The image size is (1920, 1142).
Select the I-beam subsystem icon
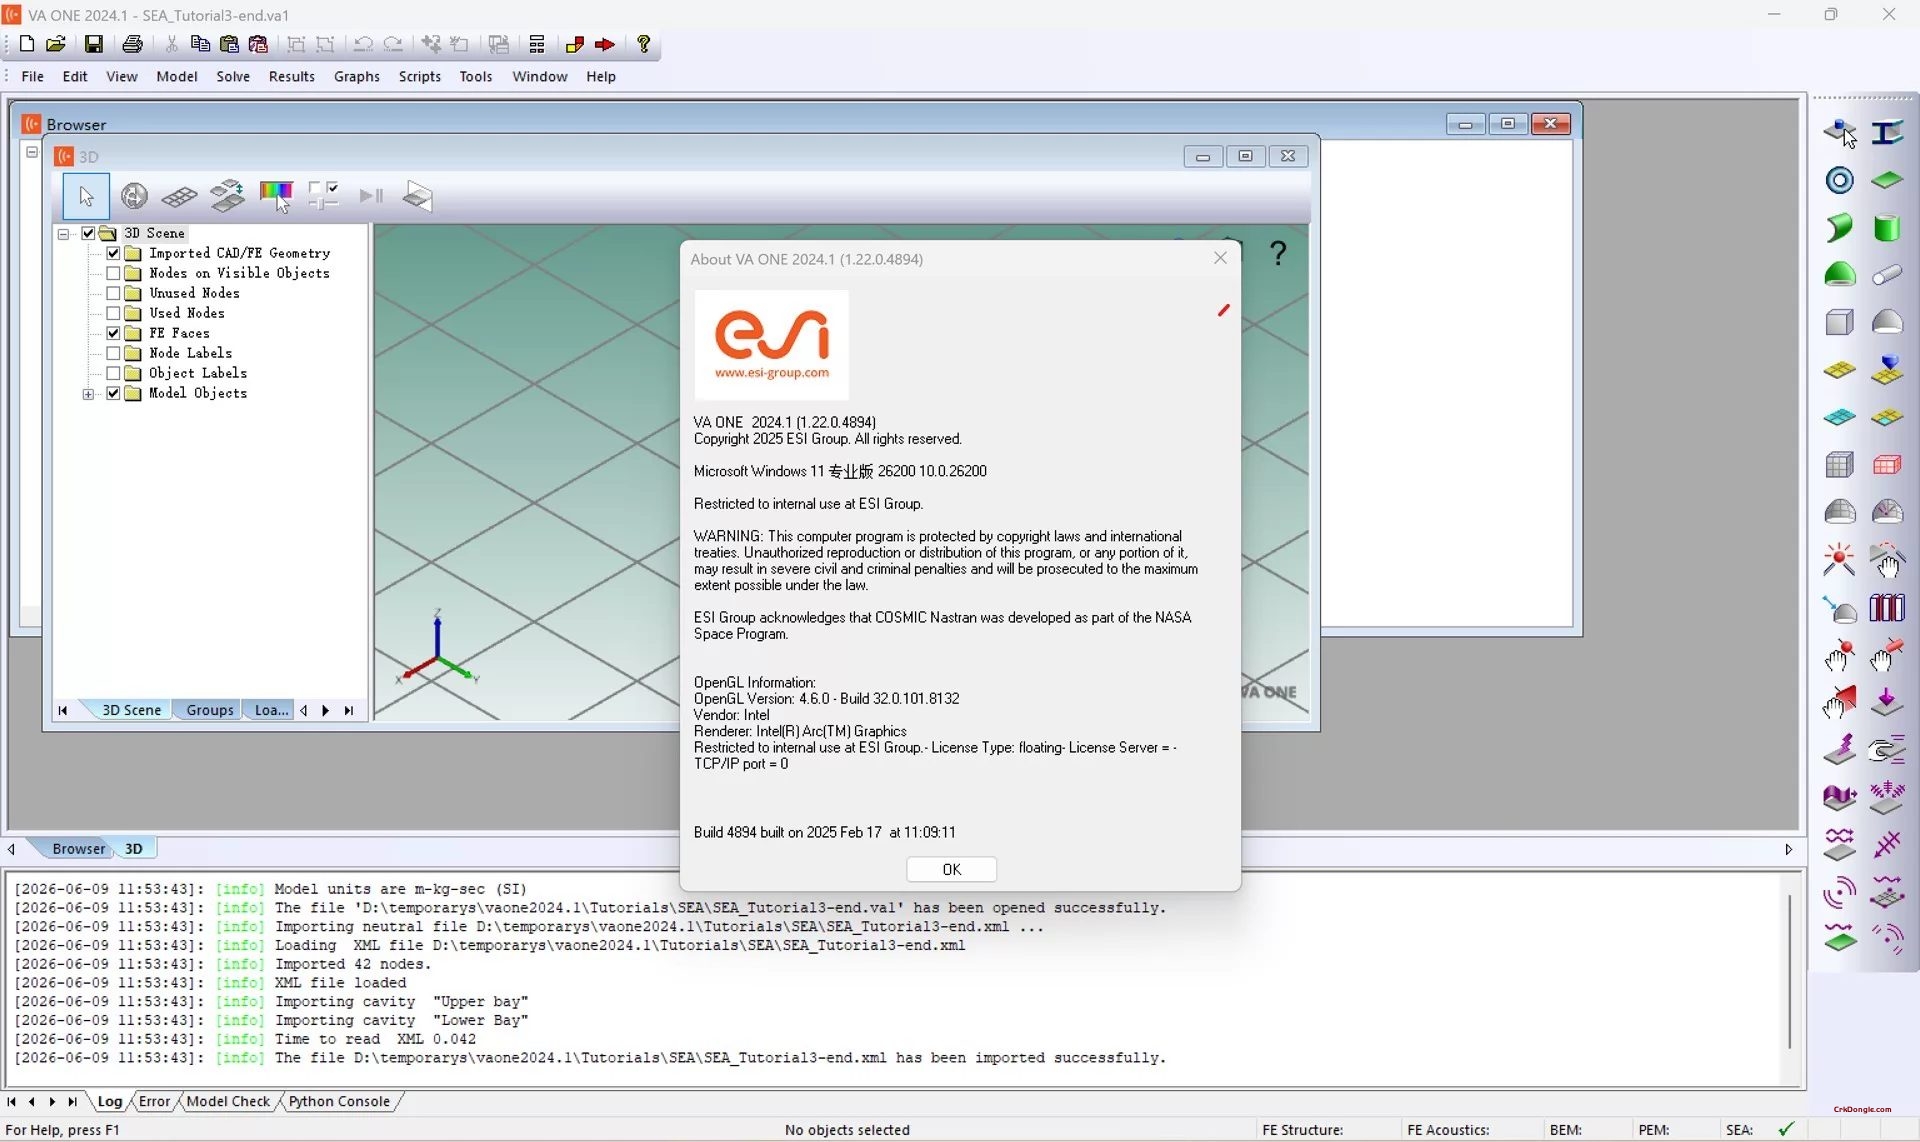[1887, 132]
